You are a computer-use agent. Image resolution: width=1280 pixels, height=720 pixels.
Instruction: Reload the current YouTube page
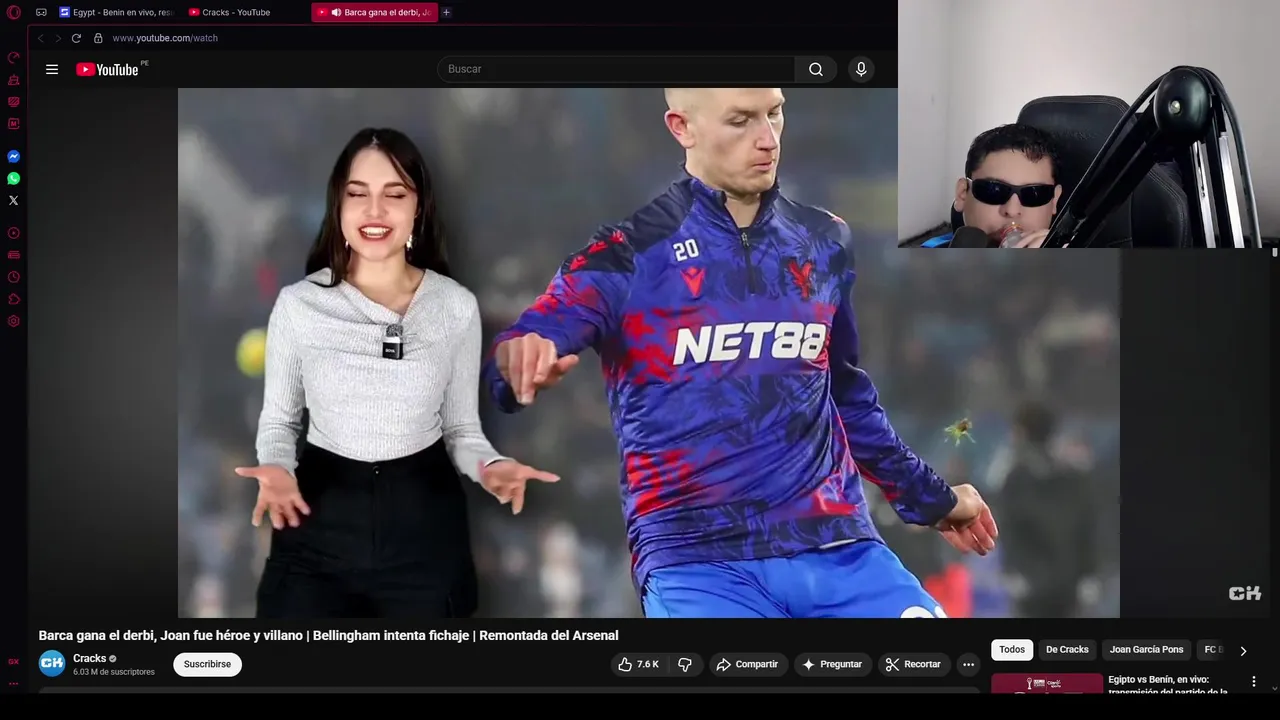pyautogui.click(x=76, y=38)
